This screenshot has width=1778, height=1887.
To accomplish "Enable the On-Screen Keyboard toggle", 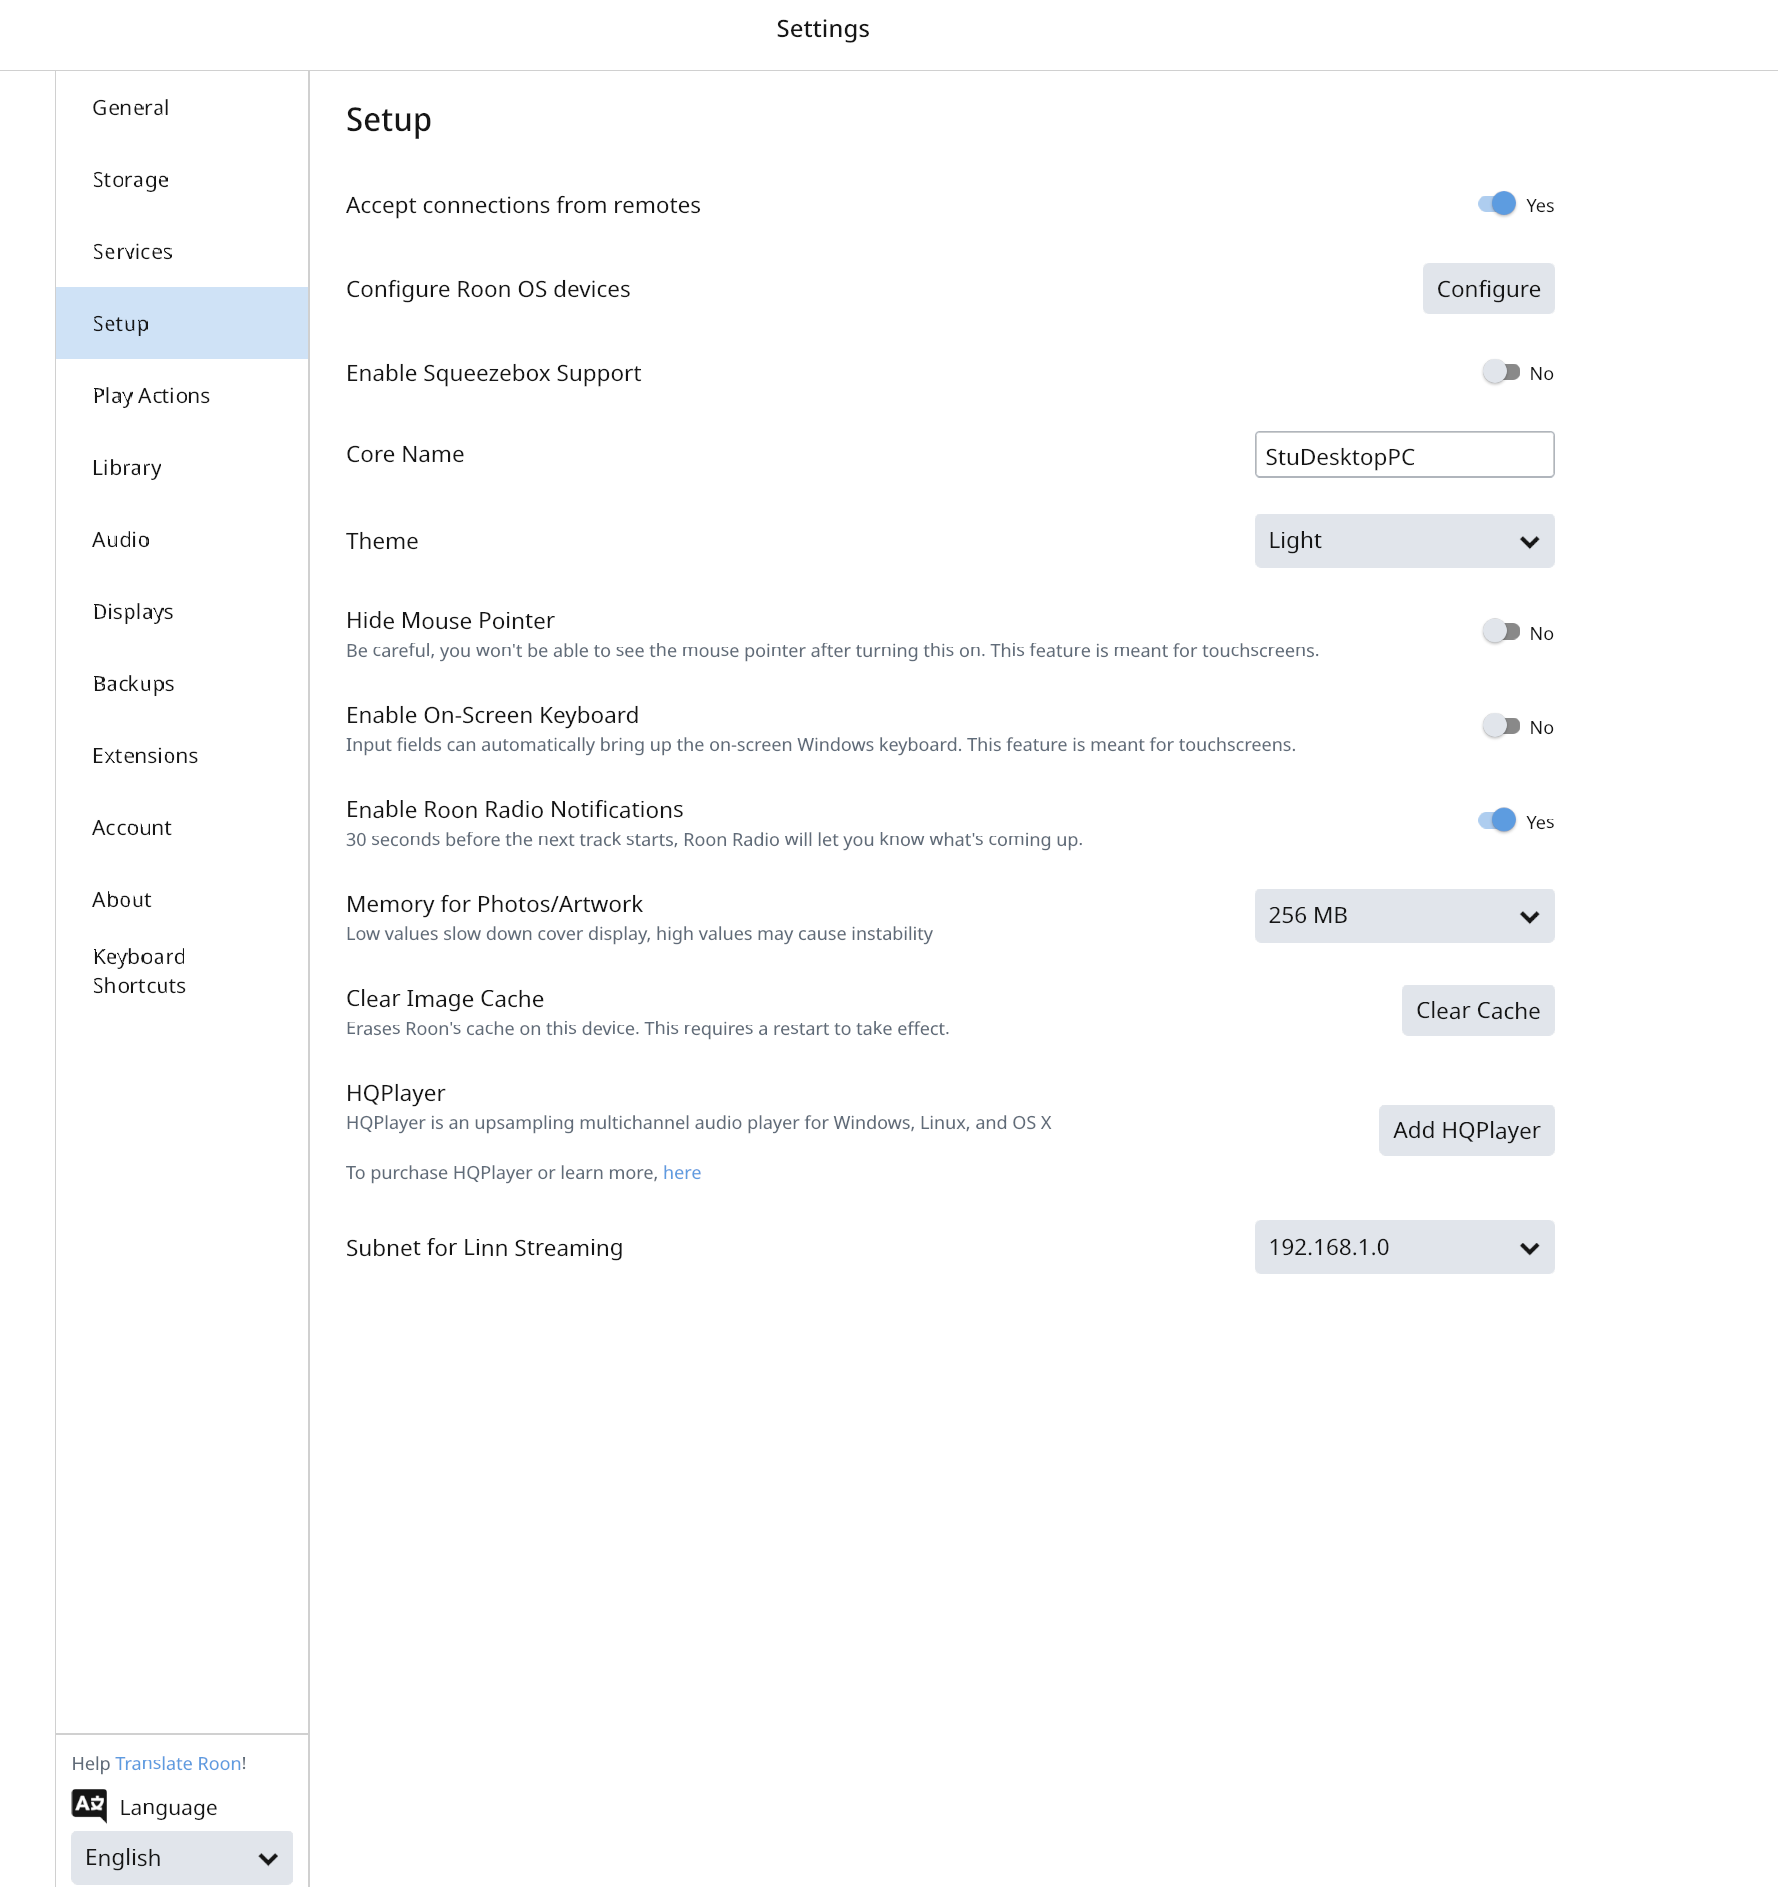I will pos(1500,726).
